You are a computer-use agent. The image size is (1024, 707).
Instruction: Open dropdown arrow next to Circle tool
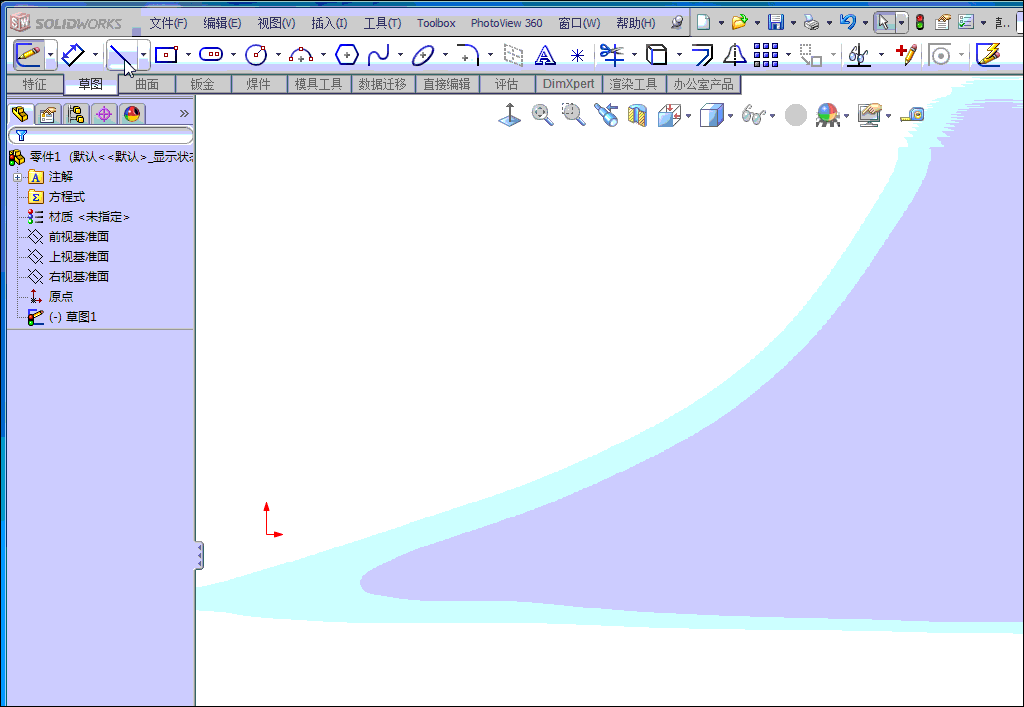tap(278, 55)
